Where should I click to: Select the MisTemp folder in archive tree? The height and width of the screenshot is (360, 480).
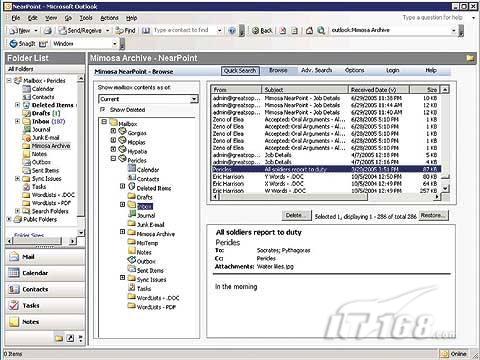point(147,243)
